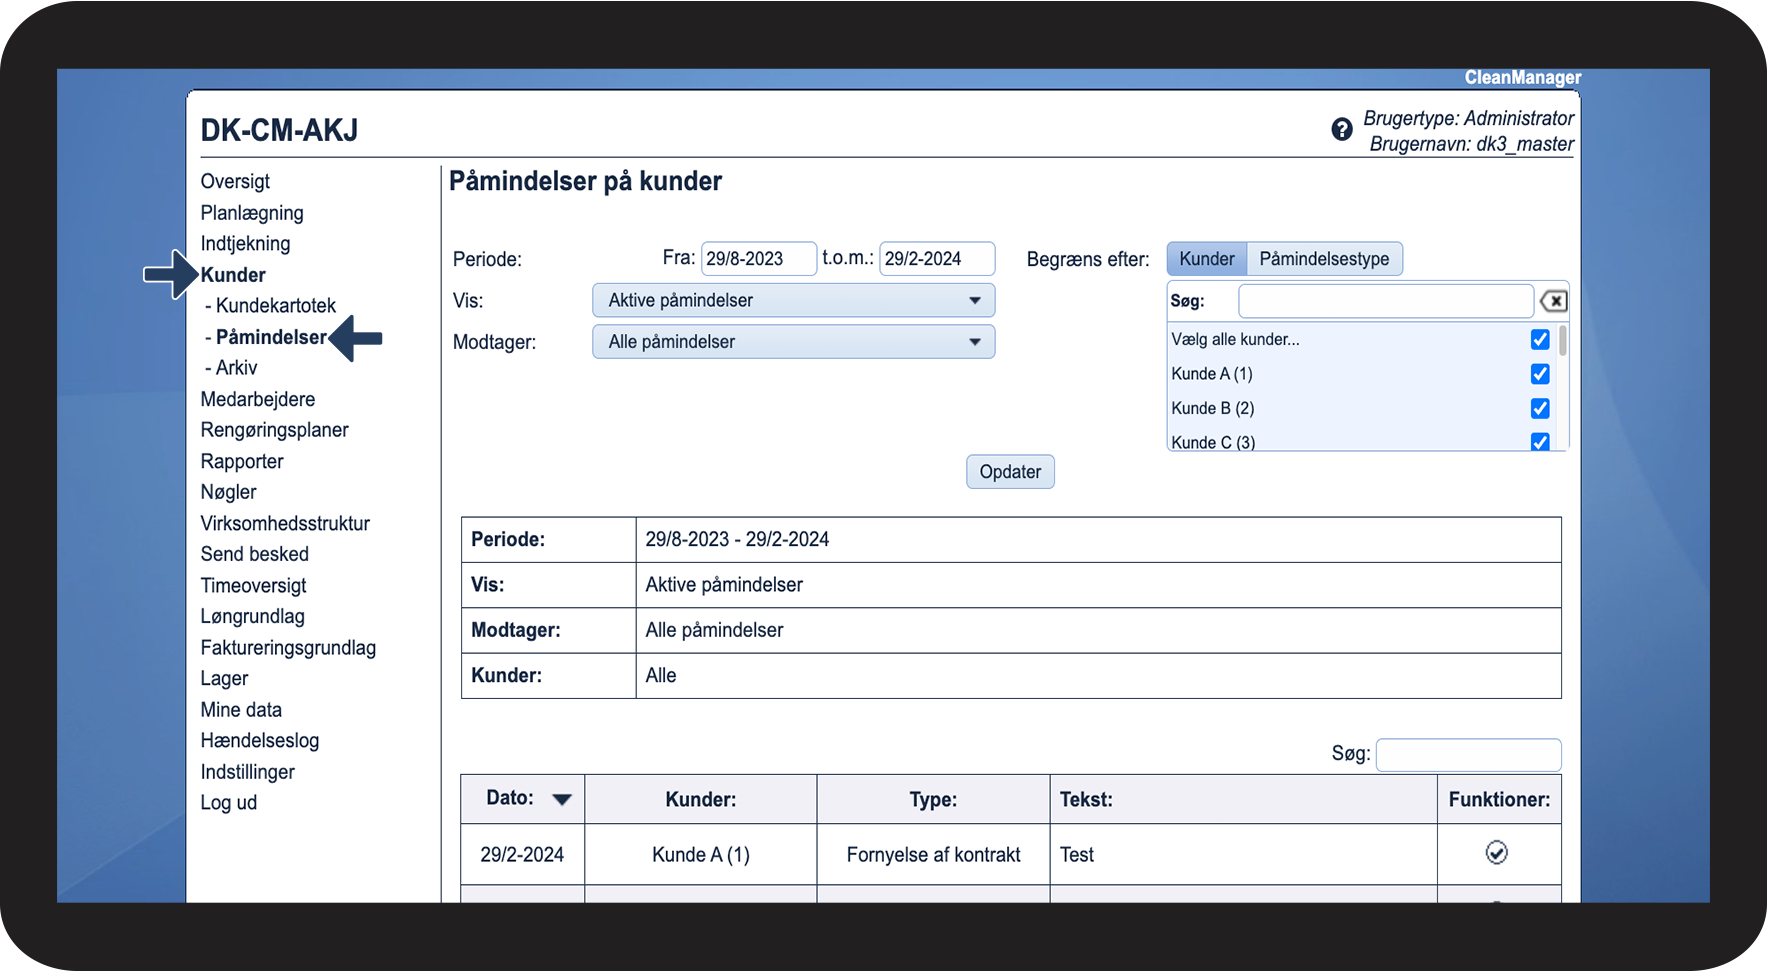Image resolution: width=1767 pixels, height=971 pixels.
Task: Switch to the Påmindelsestype tab
Action: [1324, 259]
